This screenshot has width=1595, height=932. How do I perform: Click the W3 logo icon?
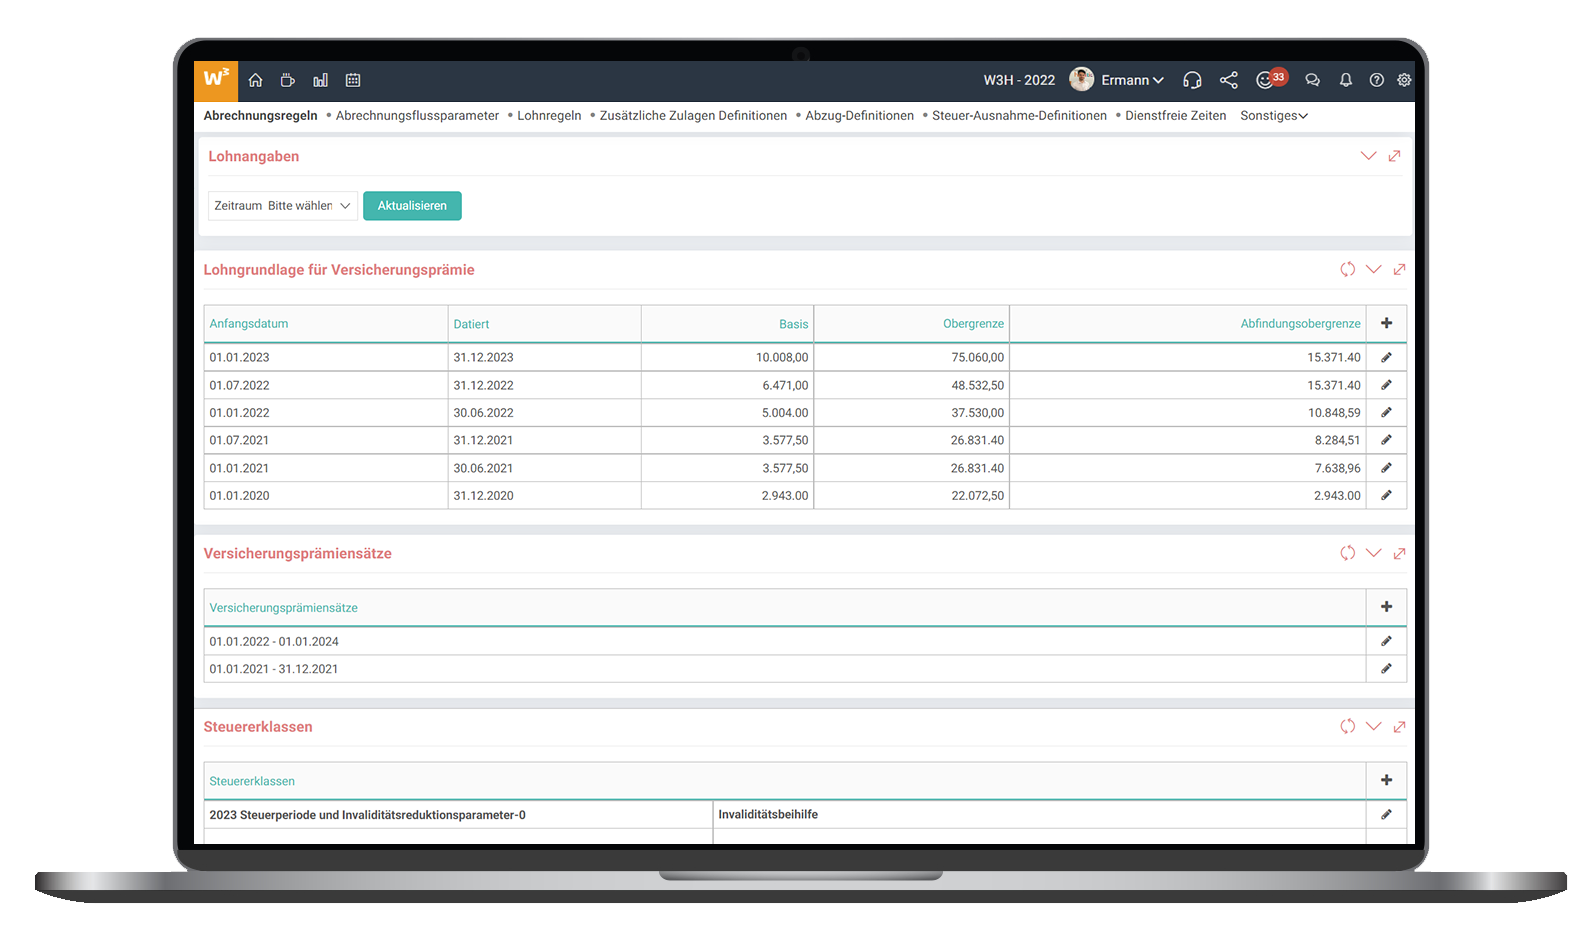(x=216, y=80)
